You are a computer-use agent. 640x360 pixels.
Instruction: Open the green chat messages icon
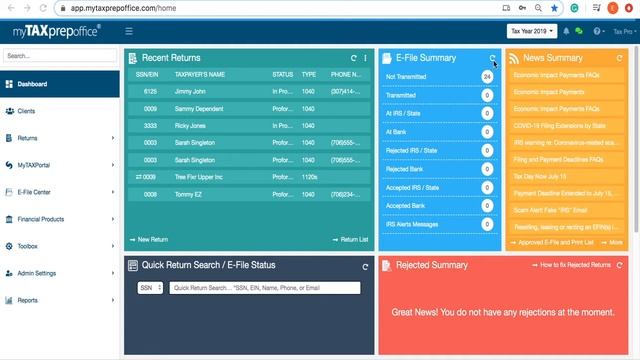coord(579,31)
